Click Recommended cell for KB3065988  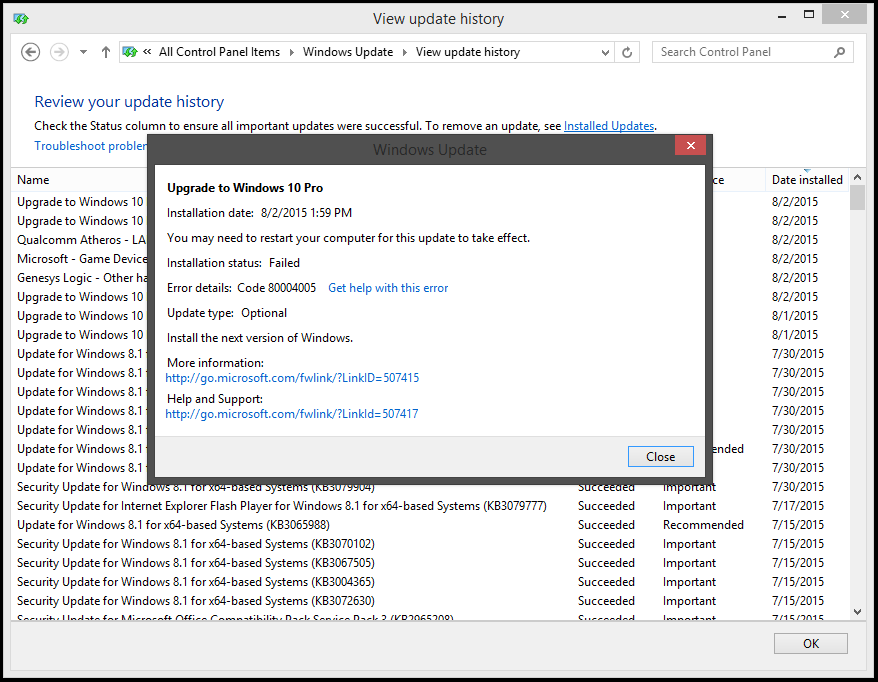703,525
